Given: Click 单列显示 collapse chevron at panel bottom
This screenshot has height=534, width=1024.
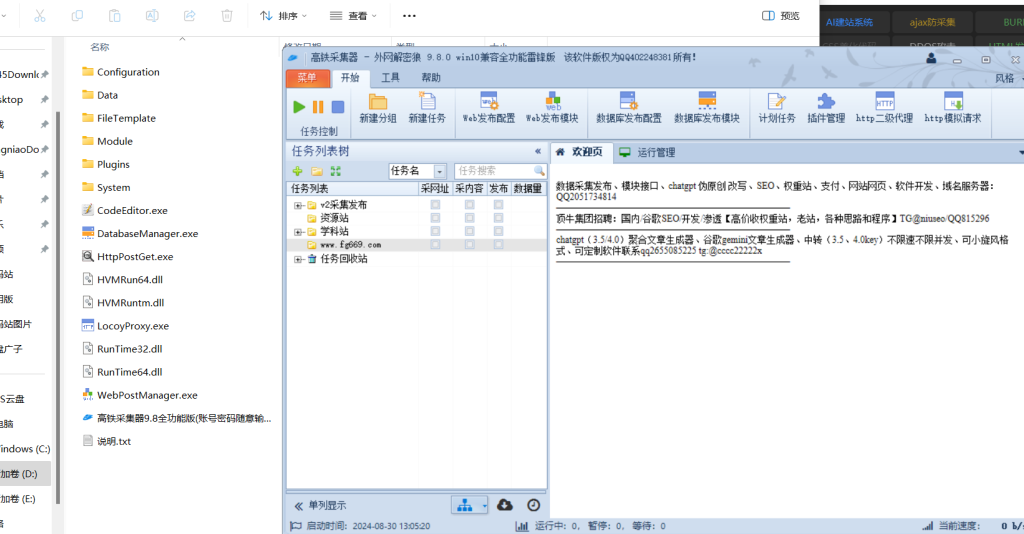Looking at the screenshot, I should coord(298,506).
